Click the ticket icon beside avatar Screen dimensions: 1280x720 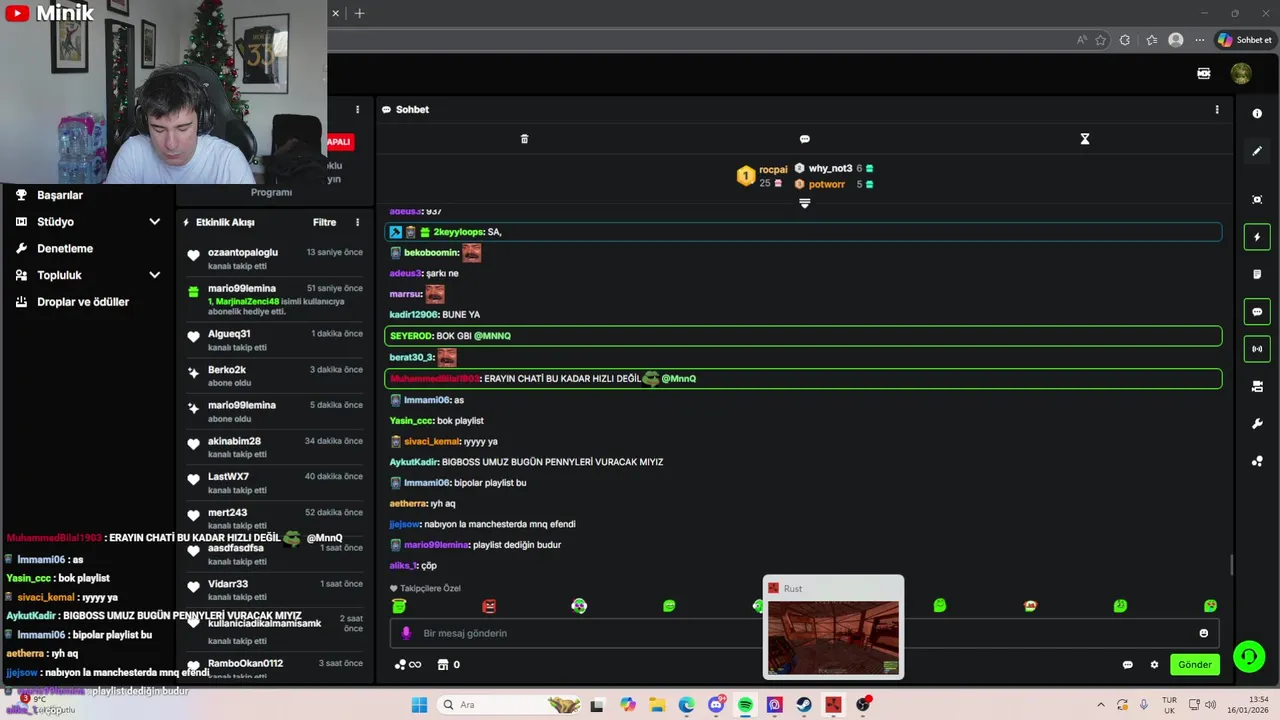click(1203, 73)
